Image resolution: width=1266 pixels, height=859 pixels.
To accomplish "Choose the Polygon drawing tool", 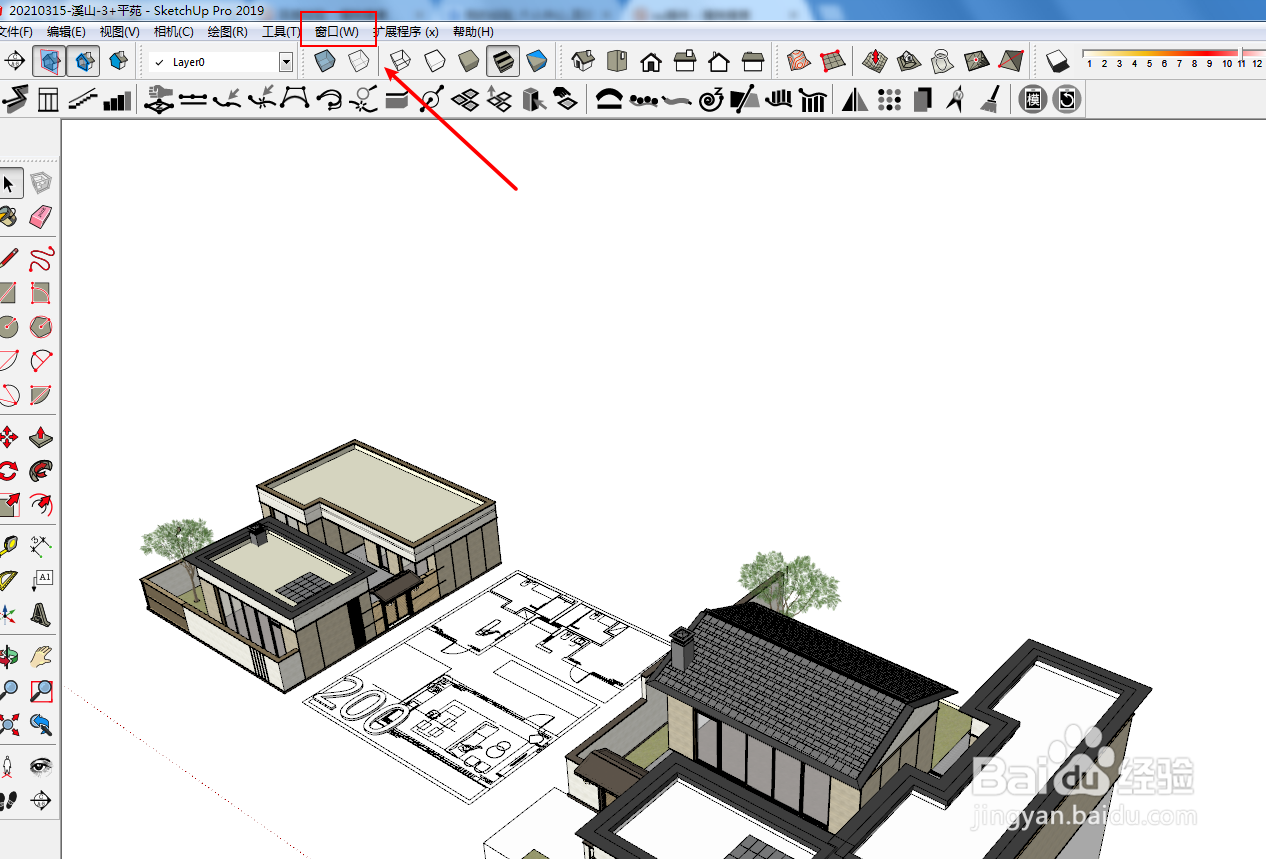I will click(40, 327).
